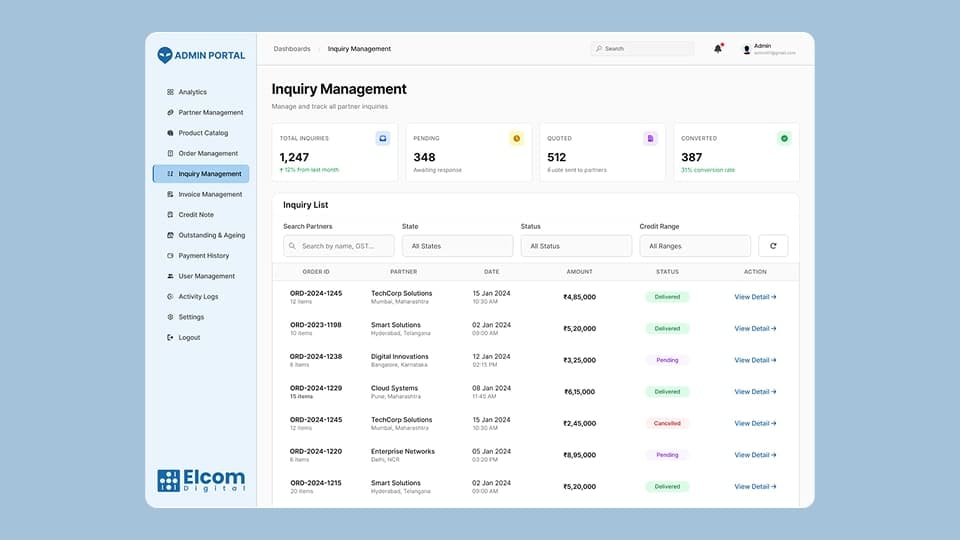Focus the Search Partners input box
The height and width of the screenshot is (540, 960).
coord(339,246)
